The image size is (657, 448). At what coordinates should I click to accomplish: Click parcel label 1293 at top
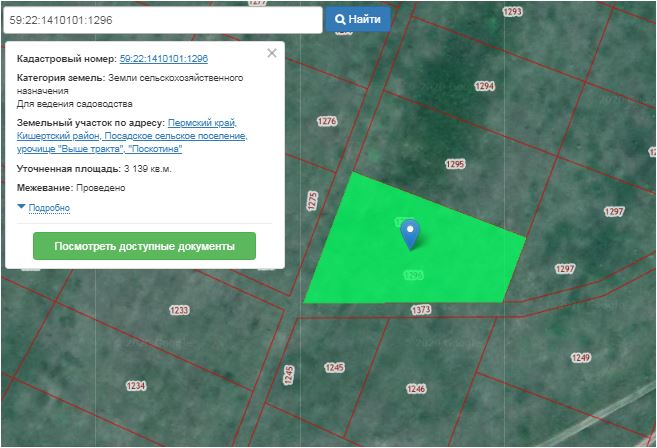tap(513, 12)
